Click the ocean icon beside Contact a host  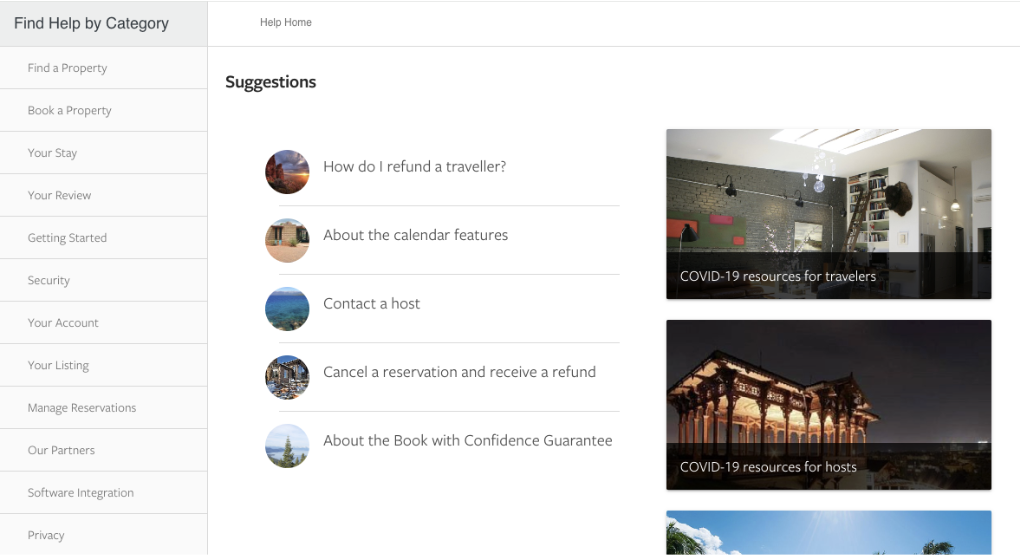click(x=287, y=309)
